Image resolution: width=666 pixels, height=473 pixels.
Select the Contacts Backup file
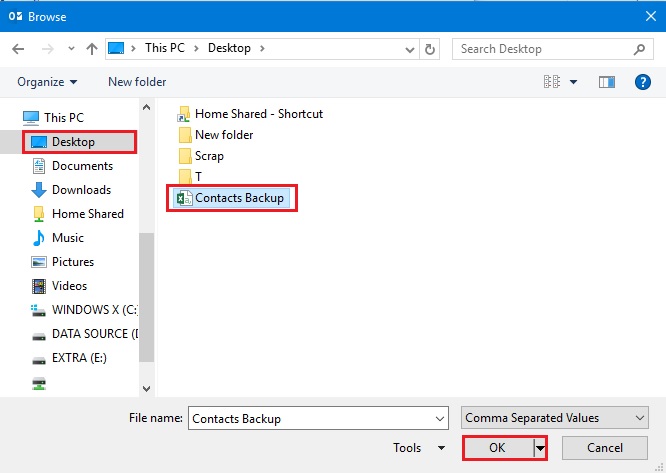pyautogui.click(x=238, y=198)
